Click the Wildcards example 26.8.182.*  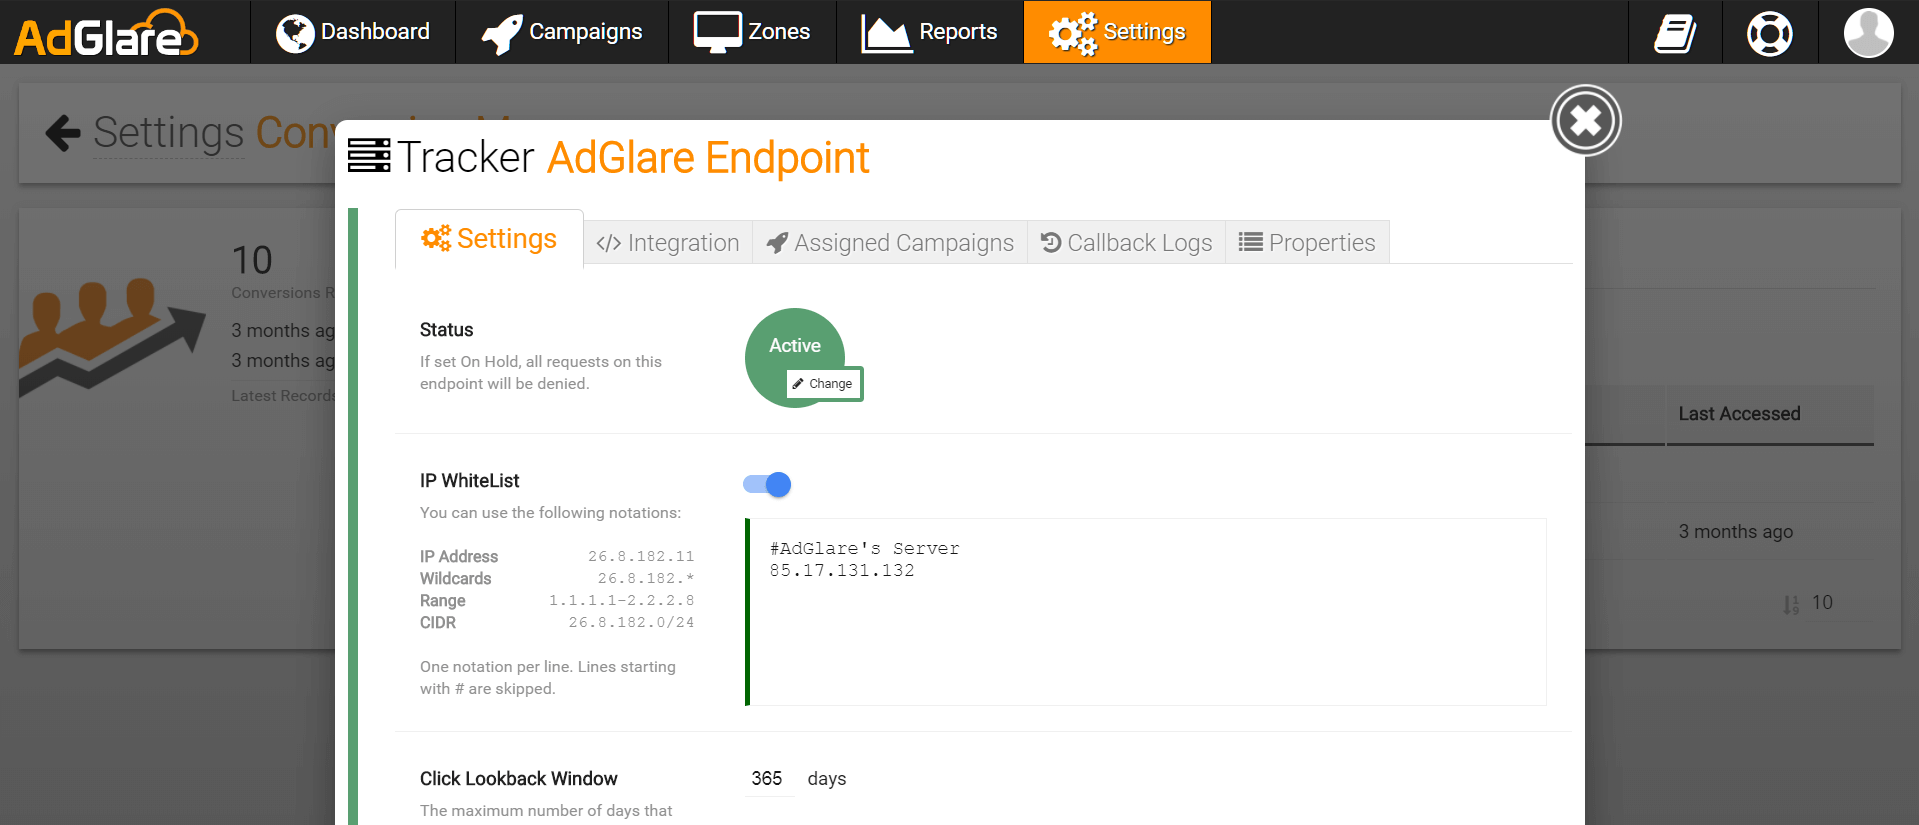[646, 579]
